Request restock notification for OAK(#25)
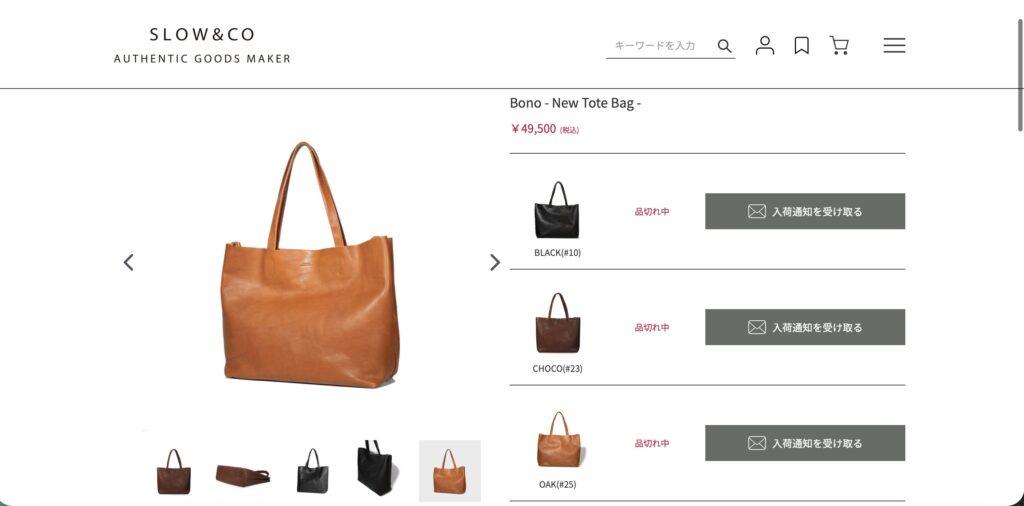1024x506 pixels. click(x=805, y=443)
